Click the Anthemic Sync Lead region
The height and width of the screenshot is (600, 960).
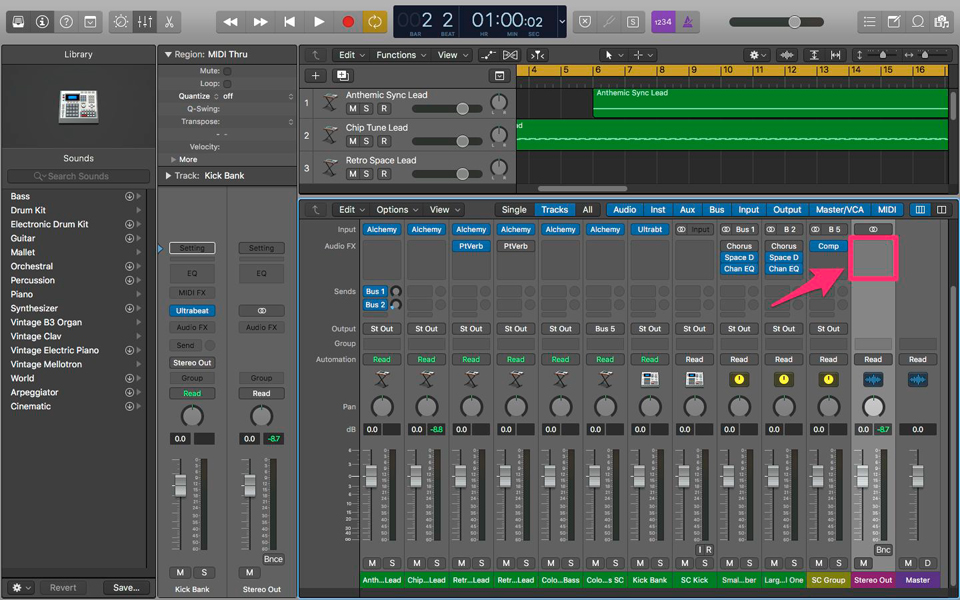point(770,103)
